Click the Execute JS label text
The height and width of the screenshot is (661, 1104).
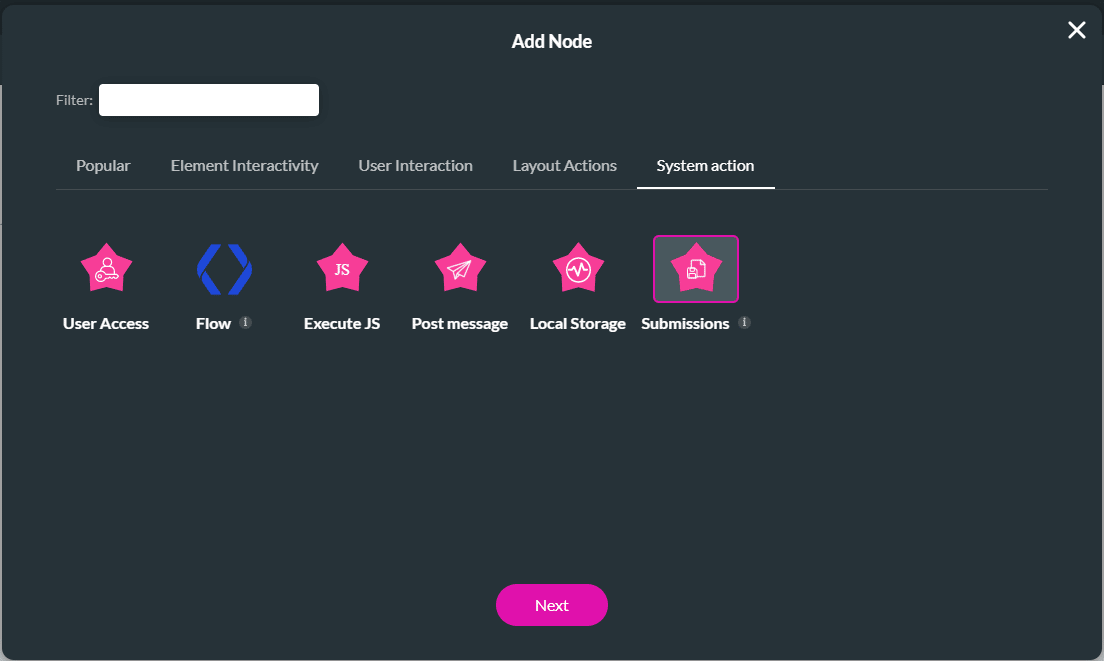[x=342, y=323]
